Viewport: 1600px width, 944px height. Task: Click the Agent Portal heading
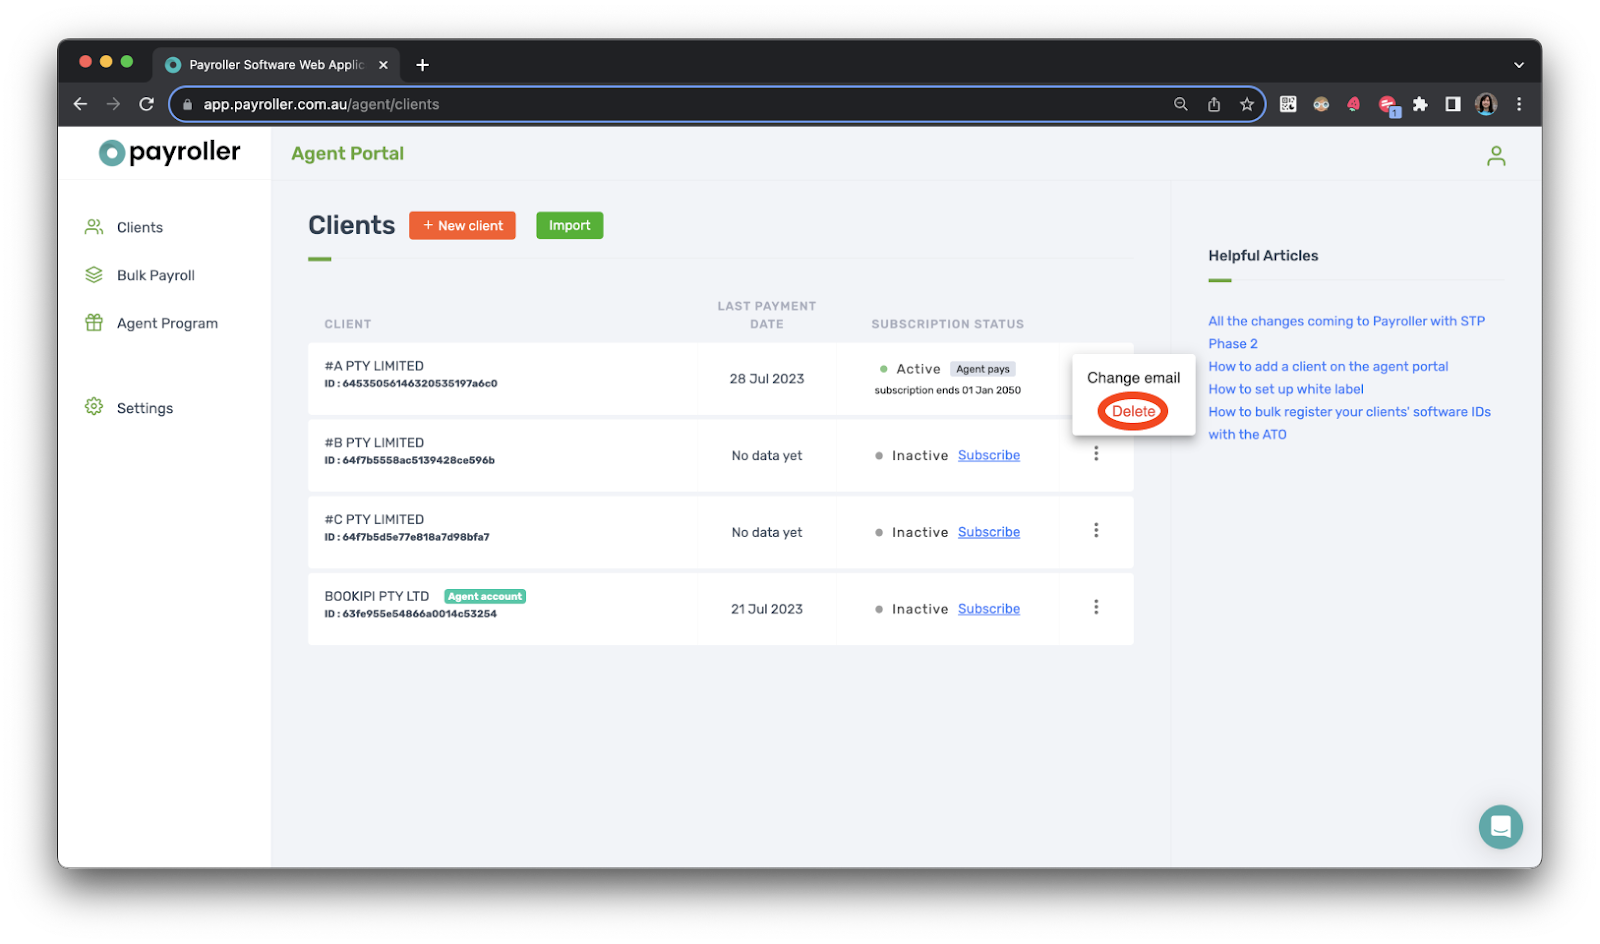(347, 154)
